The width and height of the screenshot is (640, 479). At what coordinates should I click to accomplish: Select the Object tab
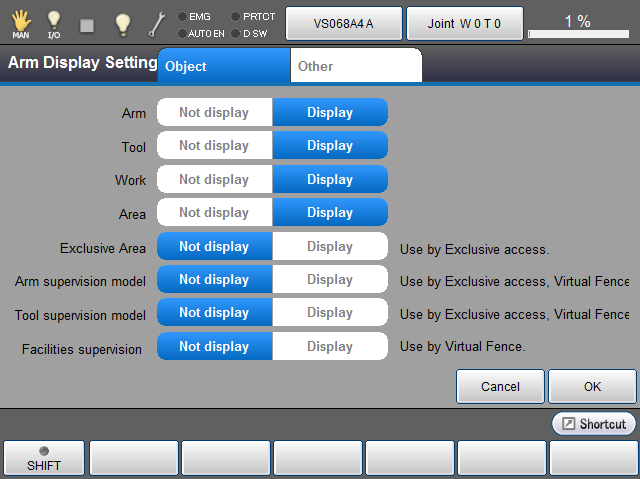(224, 66)
